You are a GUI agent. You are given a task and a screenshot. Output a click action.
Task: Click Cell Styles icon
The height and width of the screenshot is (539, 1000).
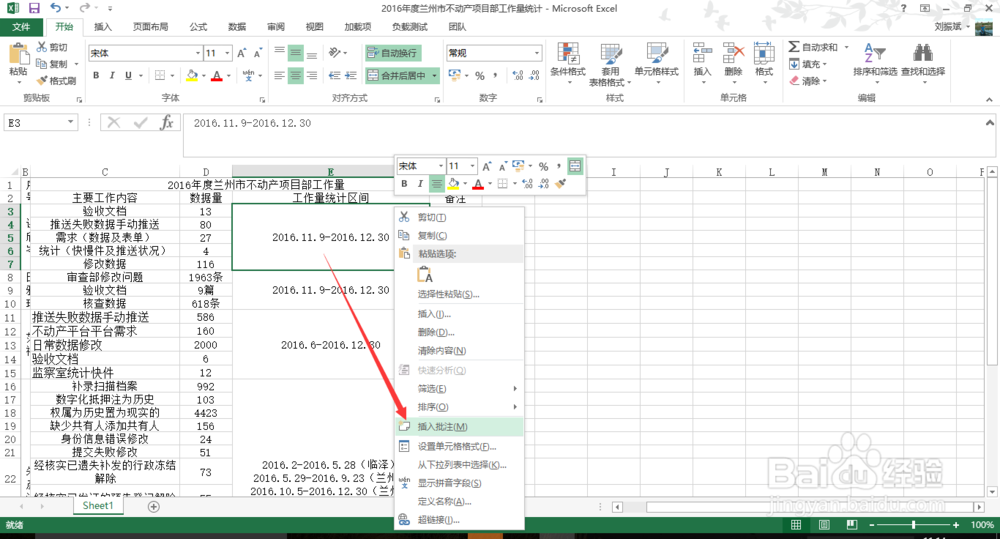(x=656, y=54)
